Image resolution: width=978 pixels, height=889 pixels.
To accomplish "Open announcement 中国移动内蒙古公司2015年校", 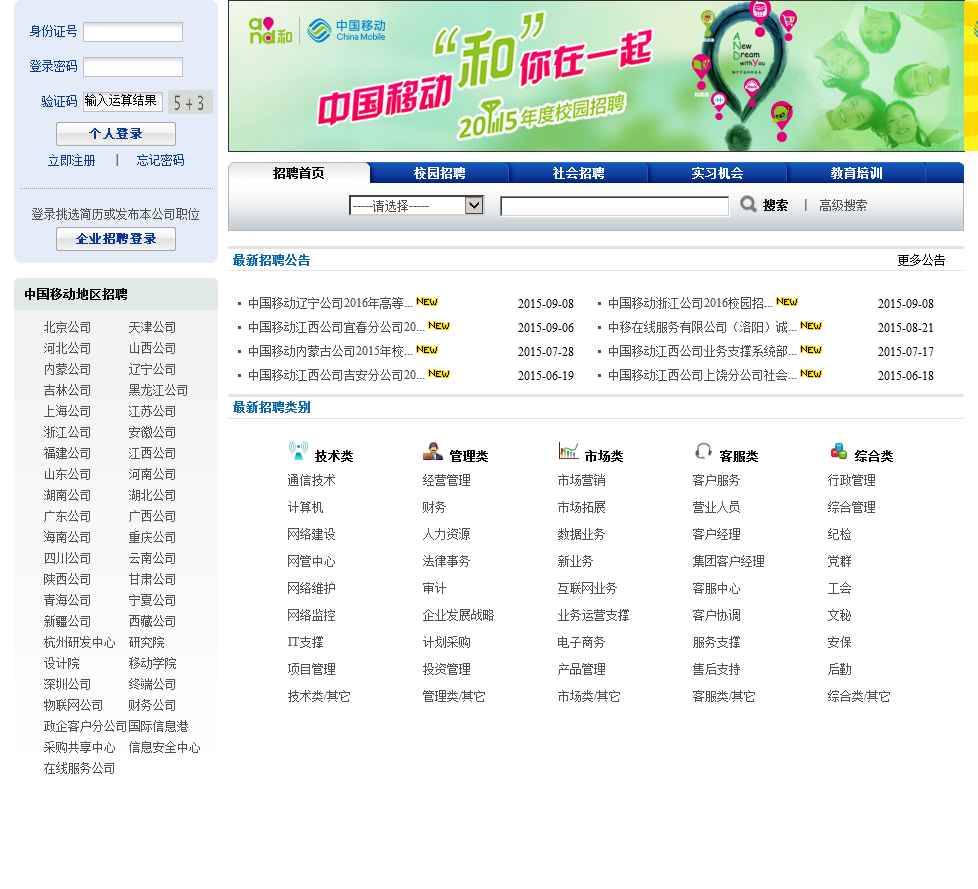I will [x=330, y=351].
